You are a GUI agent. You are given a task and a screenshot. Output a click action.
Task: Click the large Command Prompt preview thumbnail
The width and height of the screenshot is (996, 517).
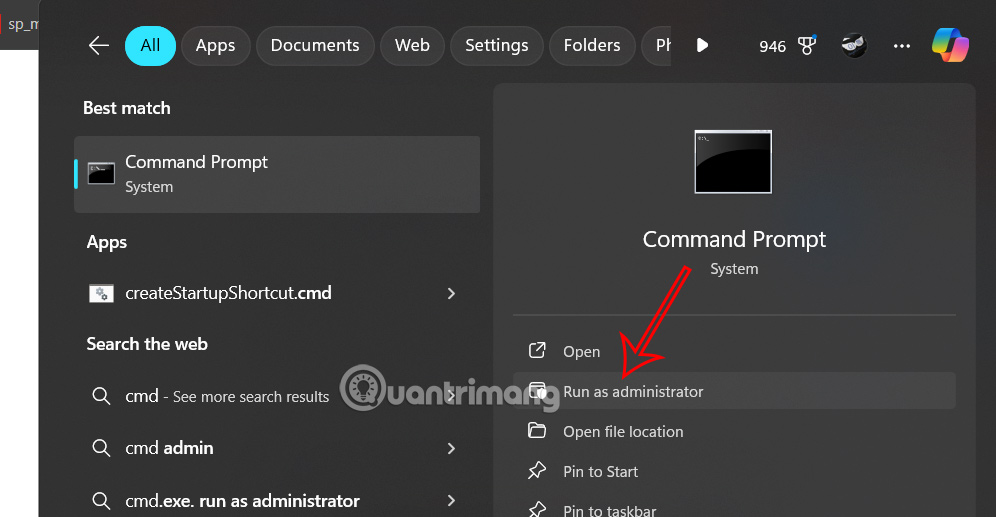tap(733, 162)
